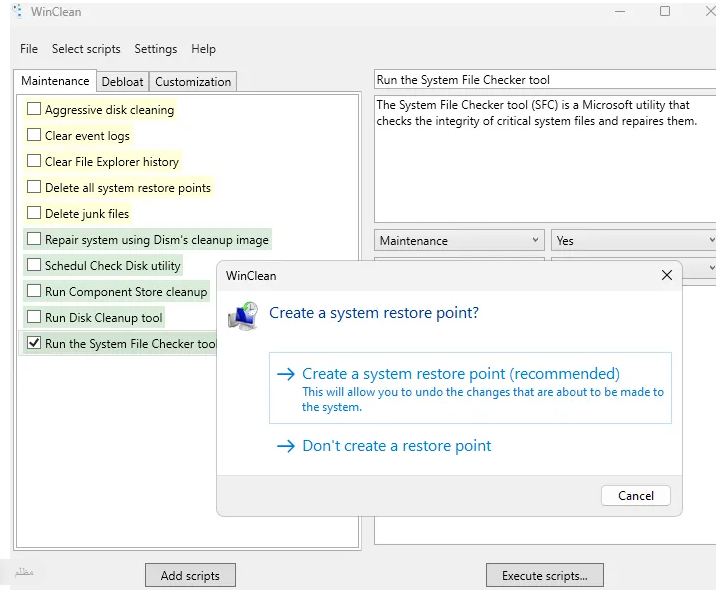The width and height of the screenshot is (725, 597).
Task: Check Repair system using Dism's cleanup image
Action: pos(34,239)
